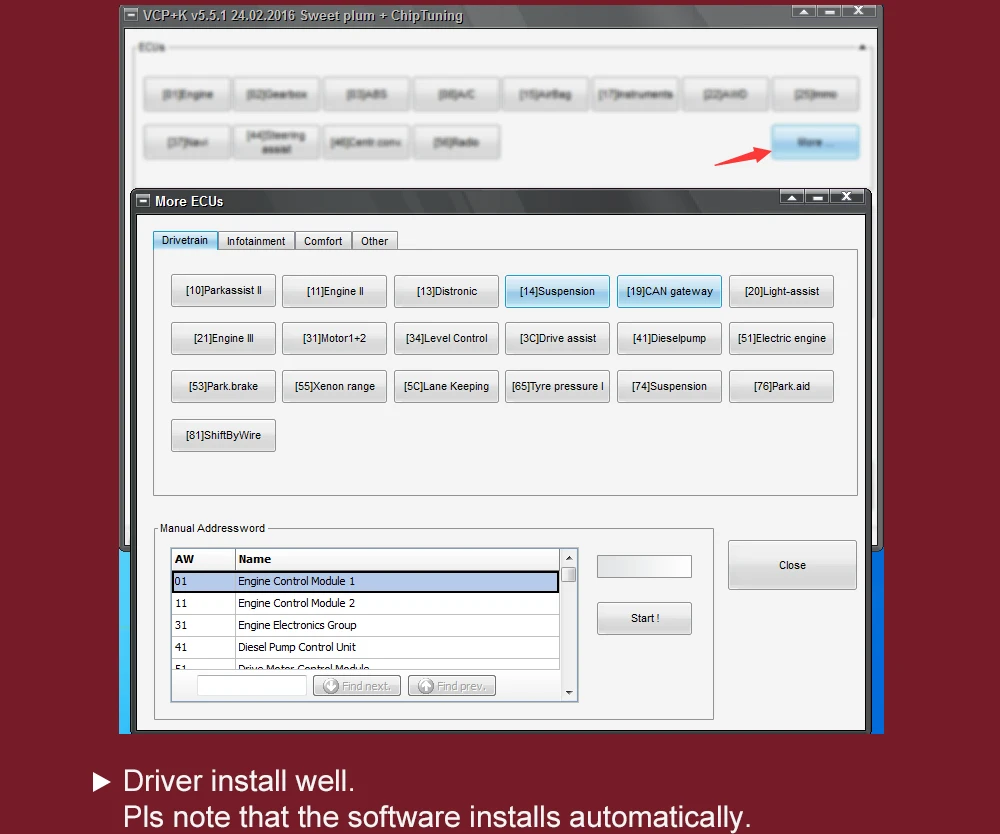Open the [14]Suspension module
The height and width of the screenshot is (834, 1000).
[x=557, y=291]
